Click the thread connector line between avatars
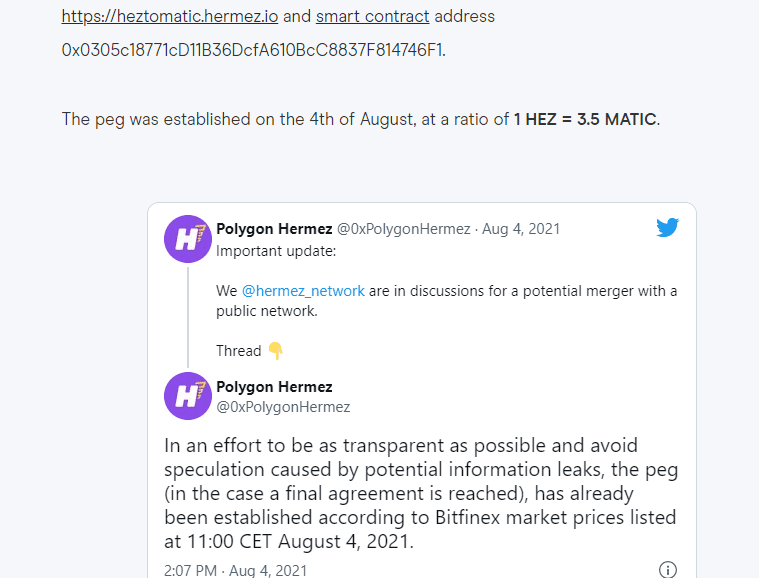759x578 pixels. point(188,318)
